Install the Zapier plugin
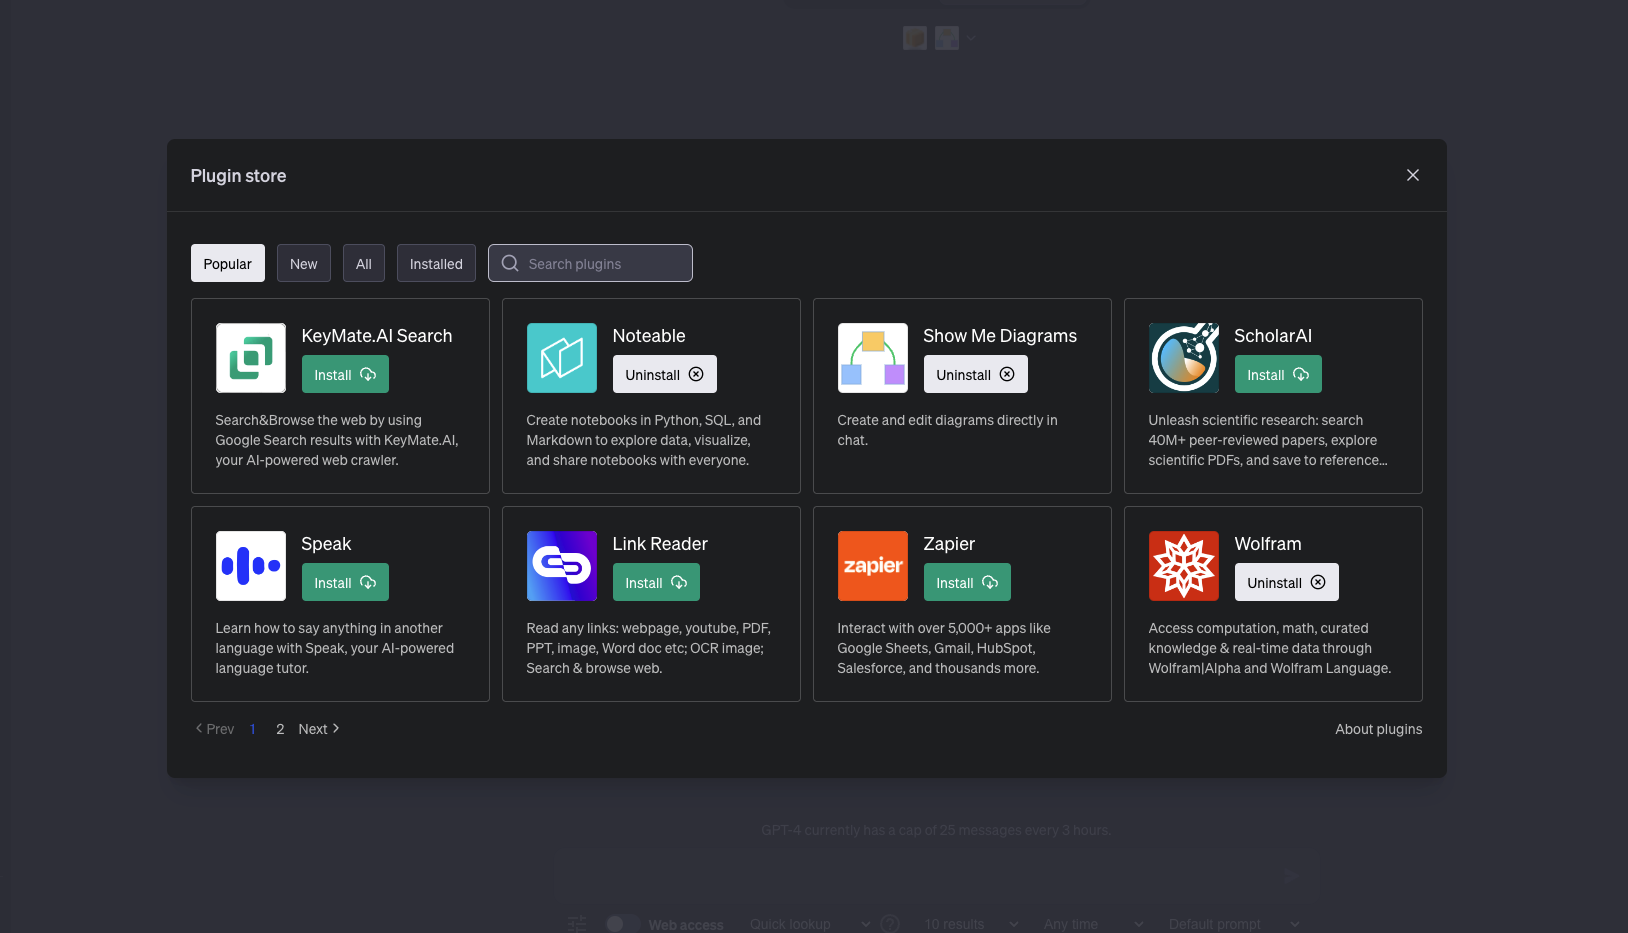1628x933 pixels. click(966, 583)
